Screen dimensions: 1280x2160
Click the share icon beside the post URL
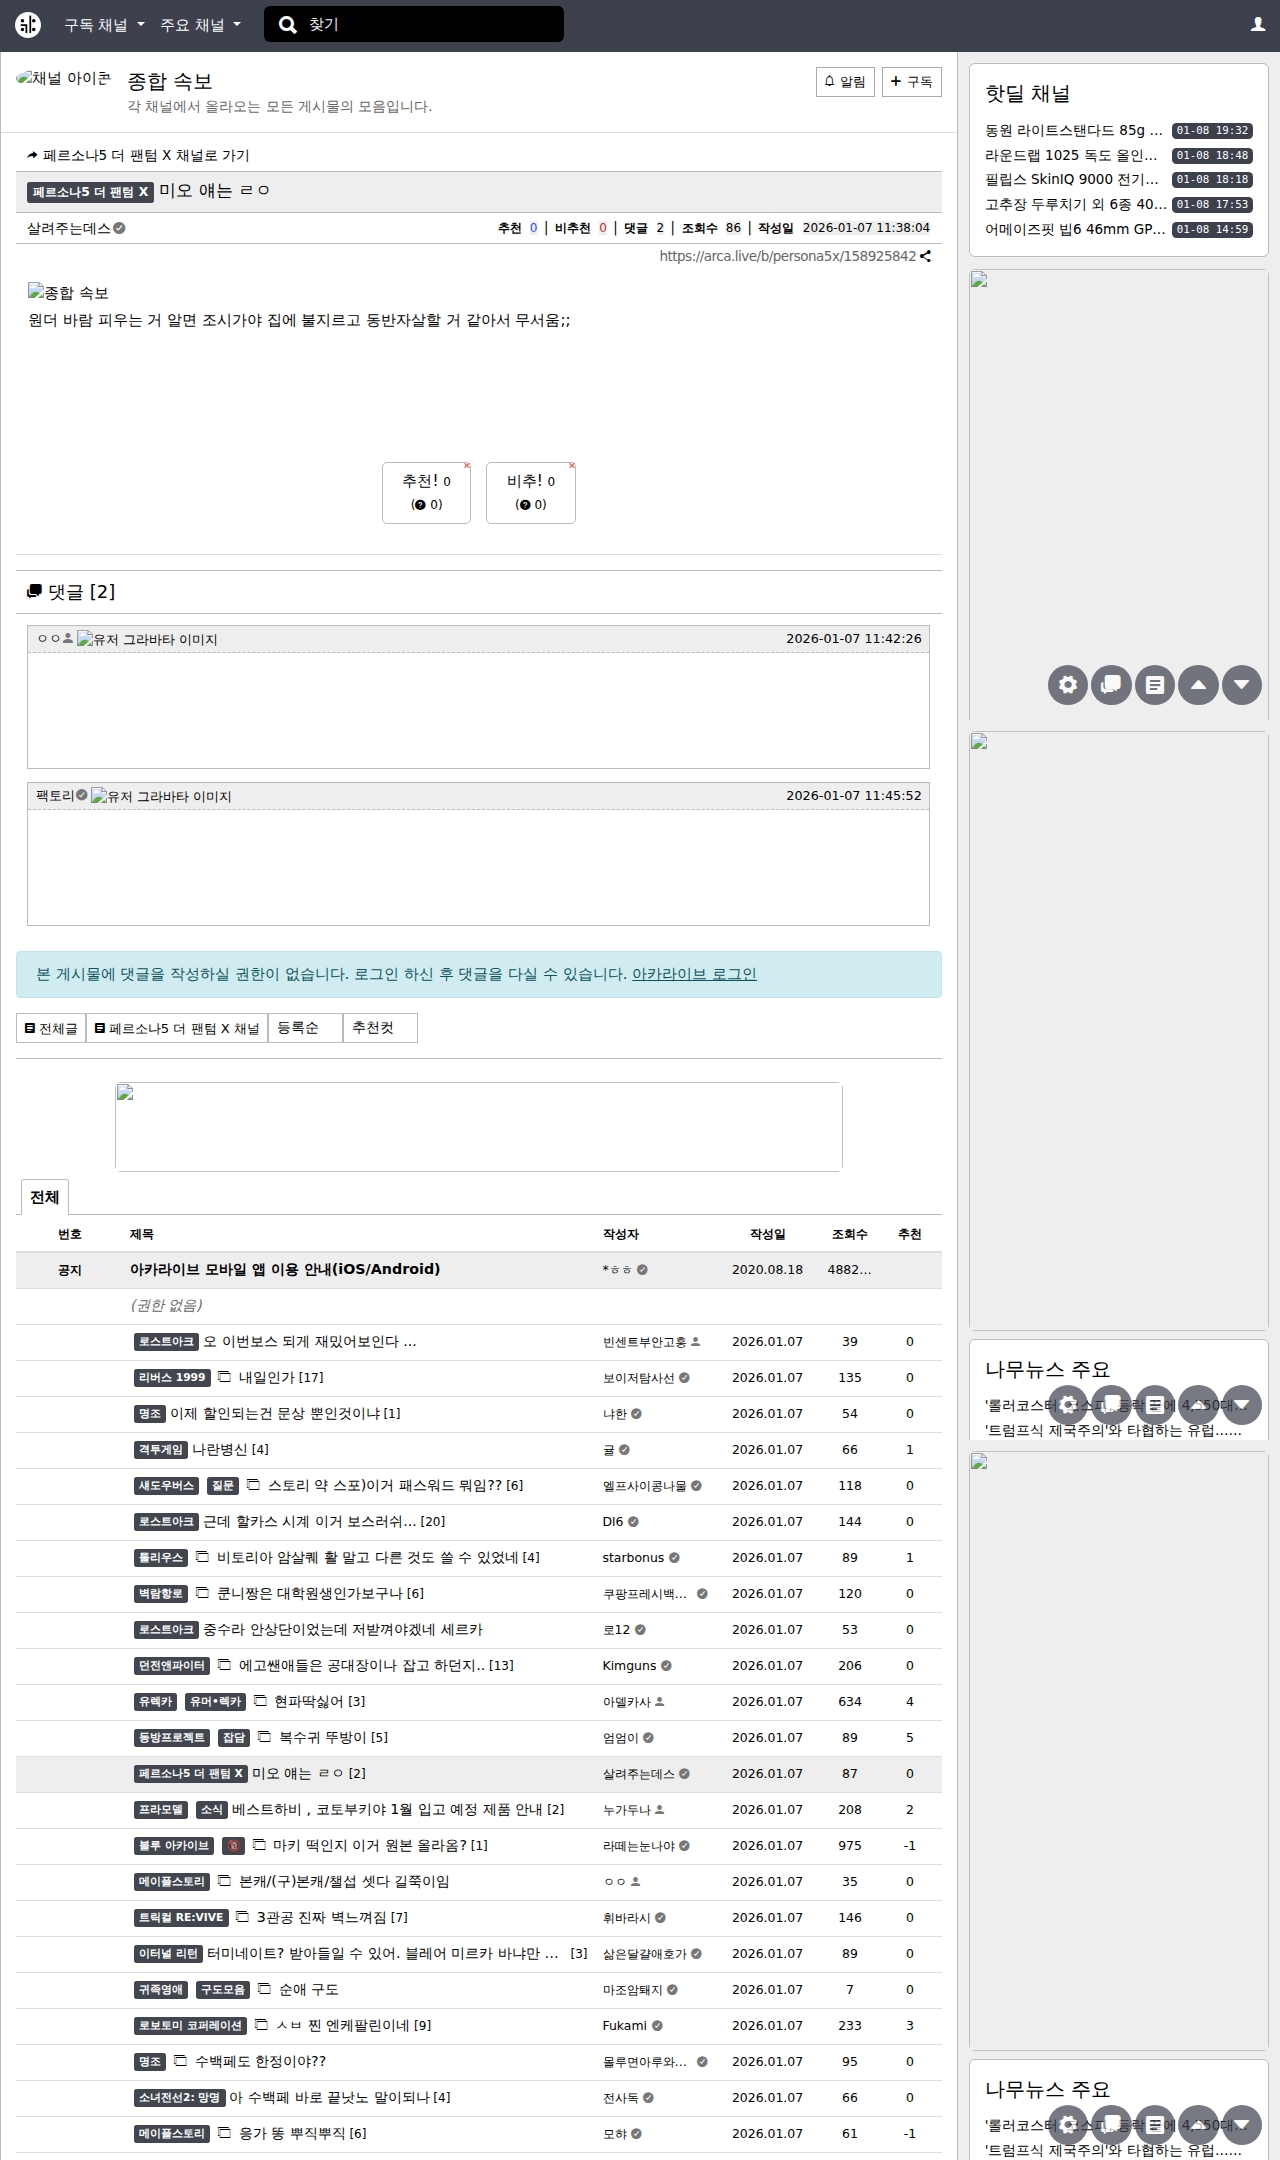click(x=926, y=256)
